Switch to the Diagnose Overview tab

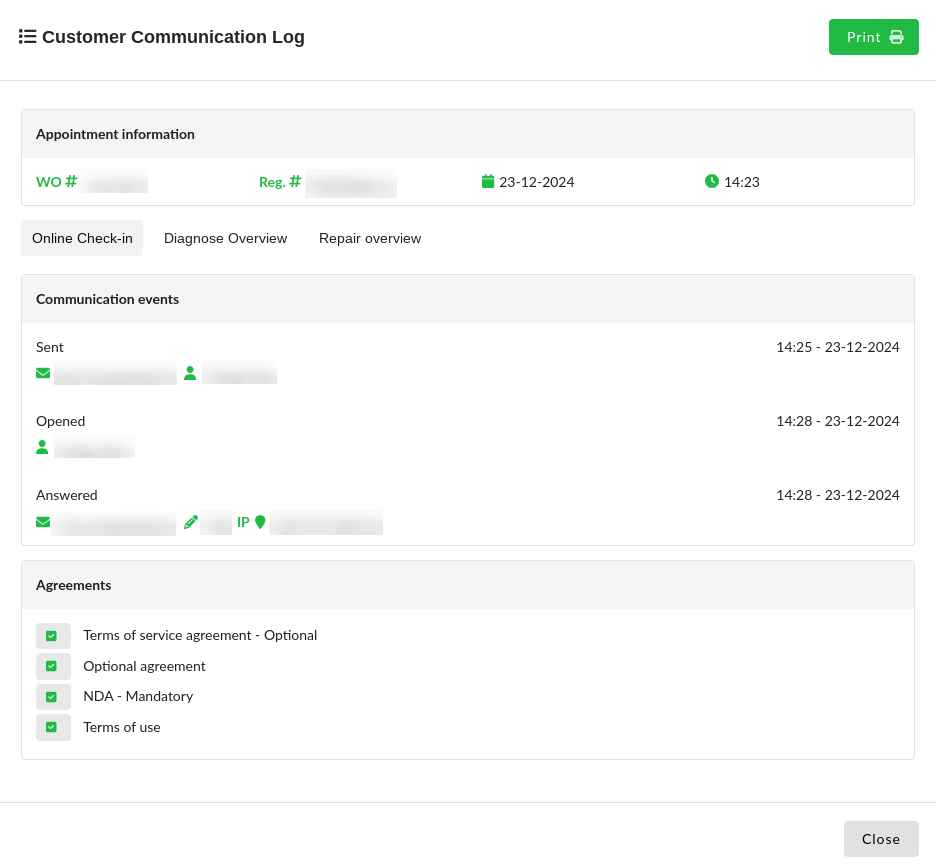[x=225, y=238]
